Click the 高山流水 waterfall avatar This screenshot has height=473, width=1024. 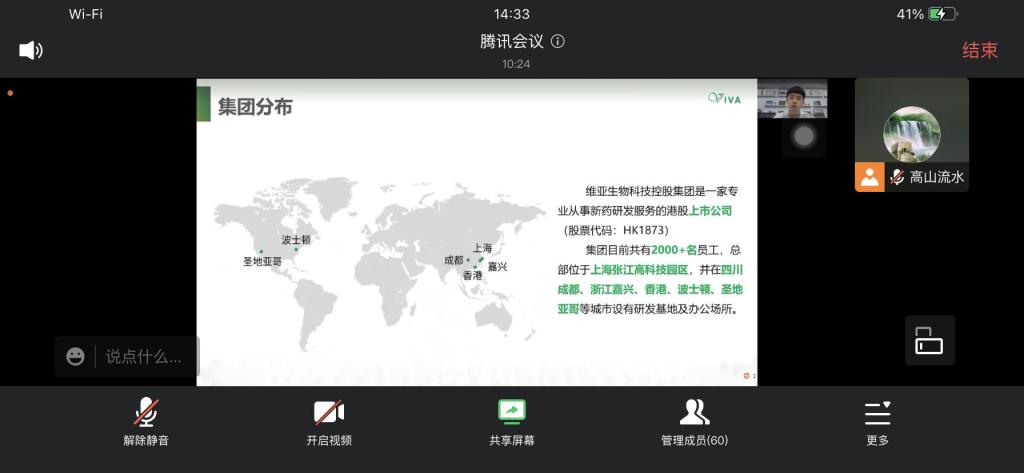[911, 134]
